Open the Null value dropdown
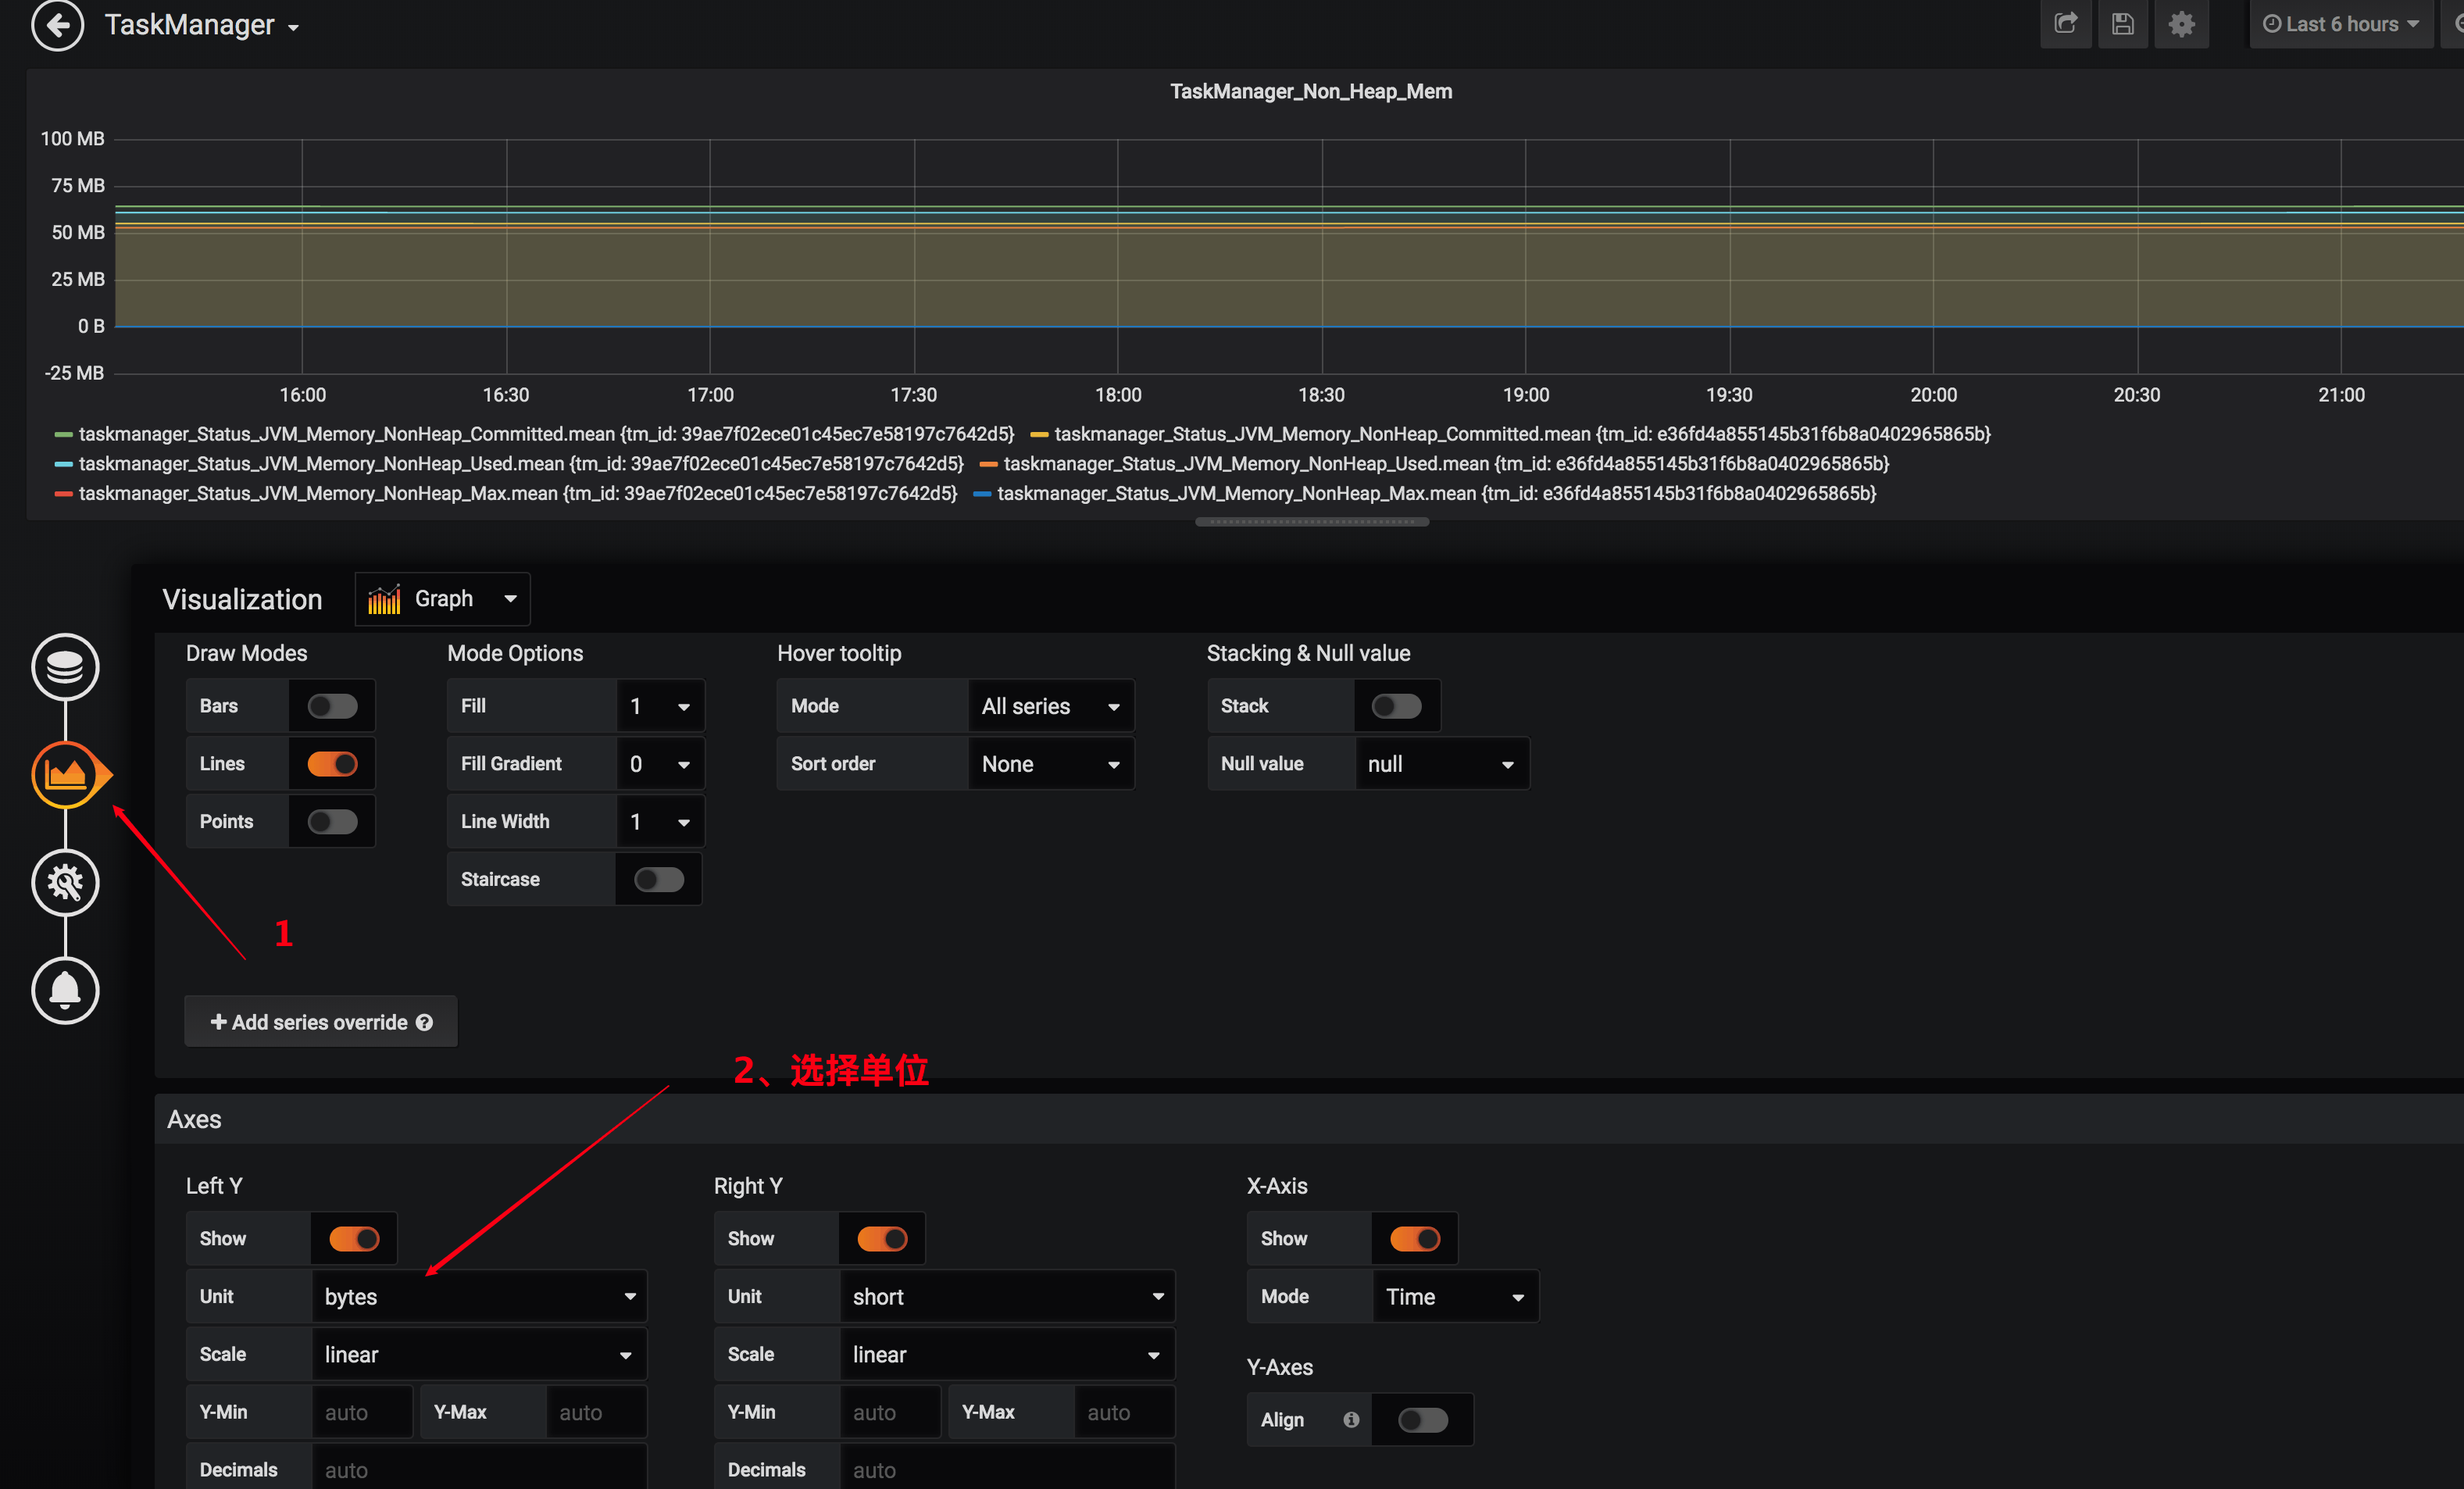2464x1489 pixels. [1441, 764]
